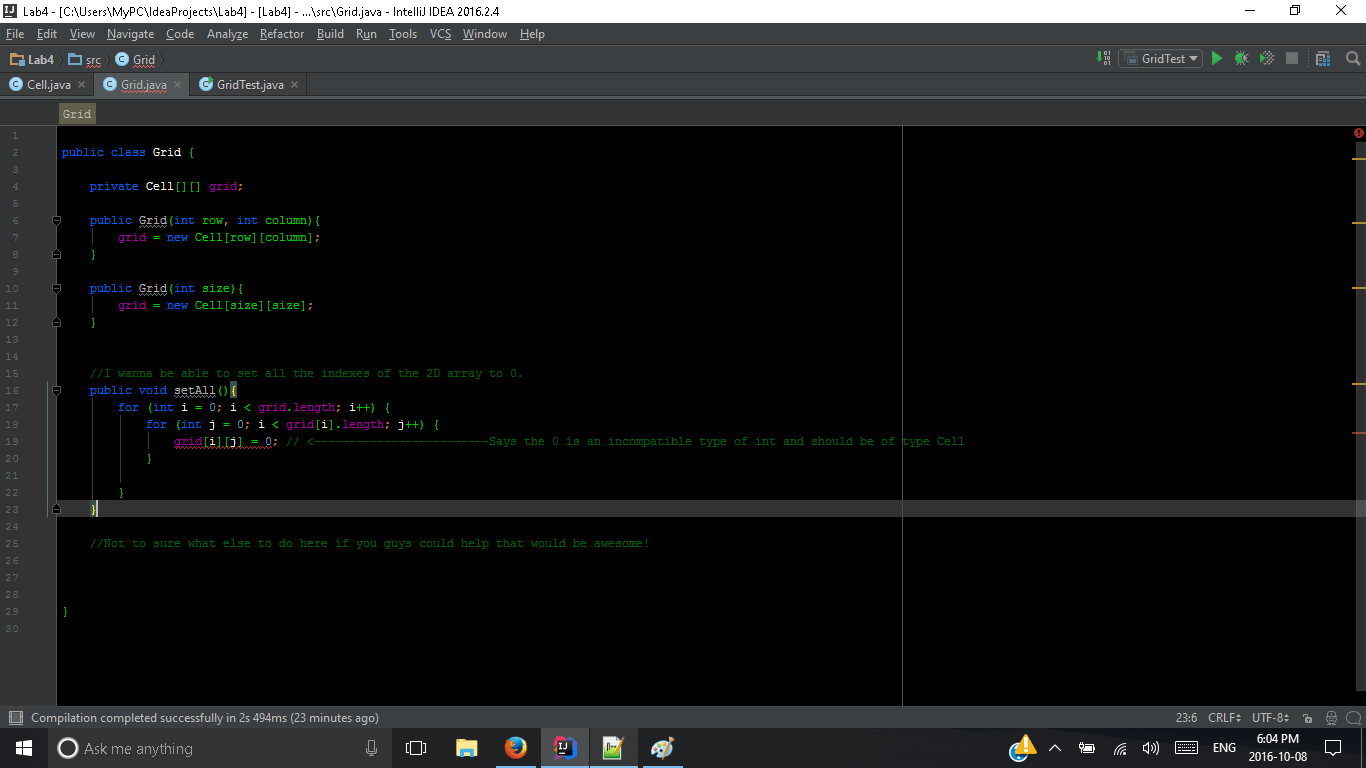Click the cursor position 23:6 indicator
This screenshot has width=1366, height=768.
pyautogui.click(x=1186, y=718)
